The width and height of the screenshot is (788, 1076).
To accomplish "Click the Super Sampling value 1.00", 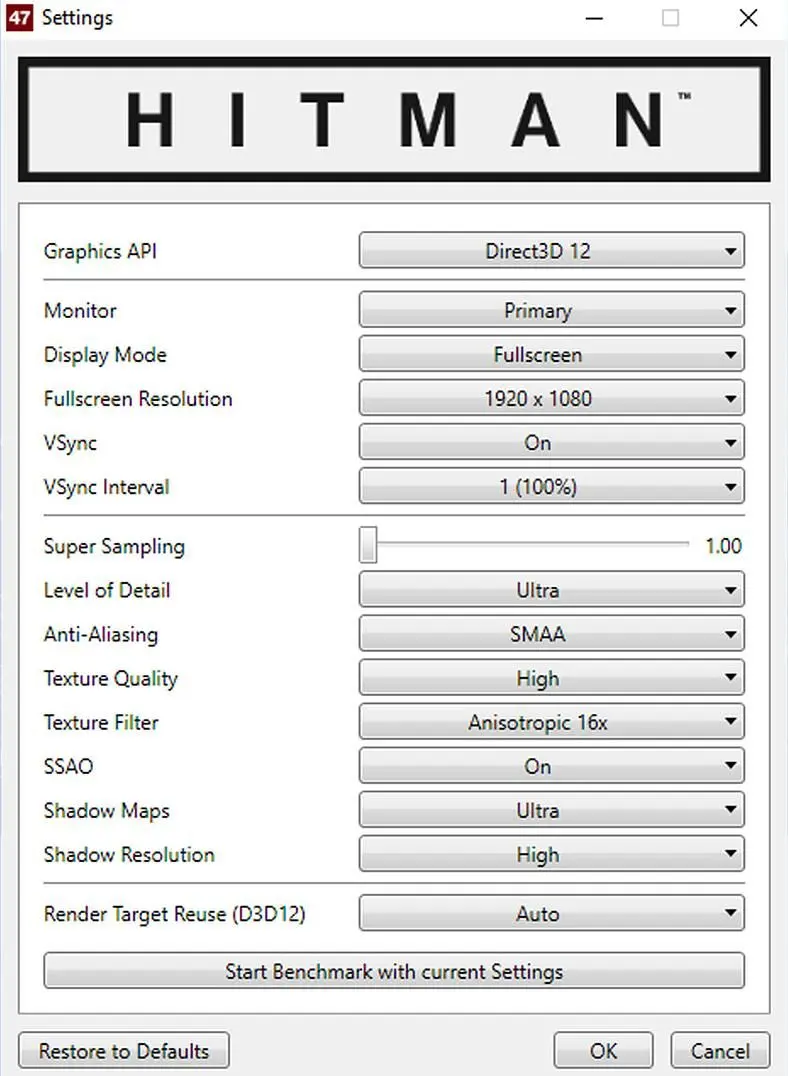I will (x=723, y=546).
